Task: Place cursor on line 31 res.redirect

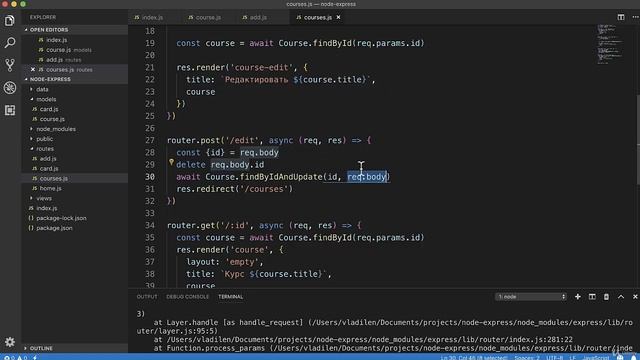Action: (235, 189)
